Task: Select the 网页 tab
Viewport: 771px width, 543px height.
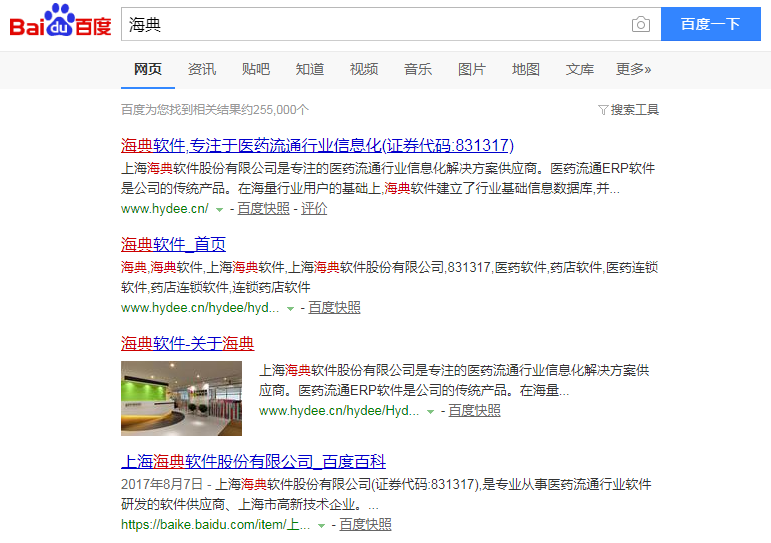Action: [x=148, y=69]
